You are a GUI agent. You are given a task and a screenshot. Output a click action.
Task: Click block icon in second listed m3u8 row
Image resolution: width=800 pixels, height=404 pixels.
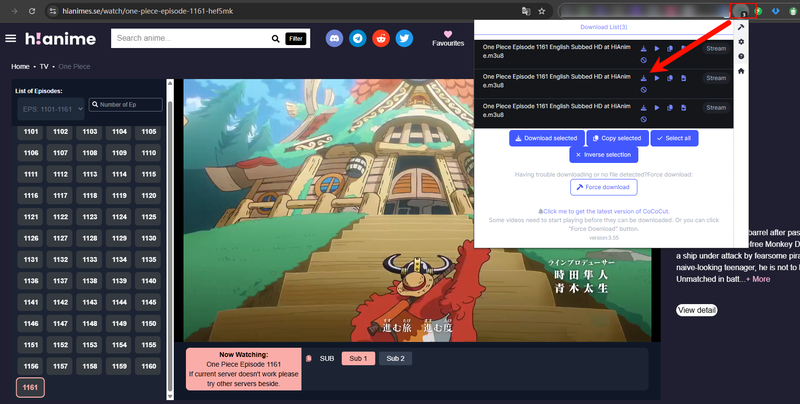pyautogui.click(x=643, y=90)
